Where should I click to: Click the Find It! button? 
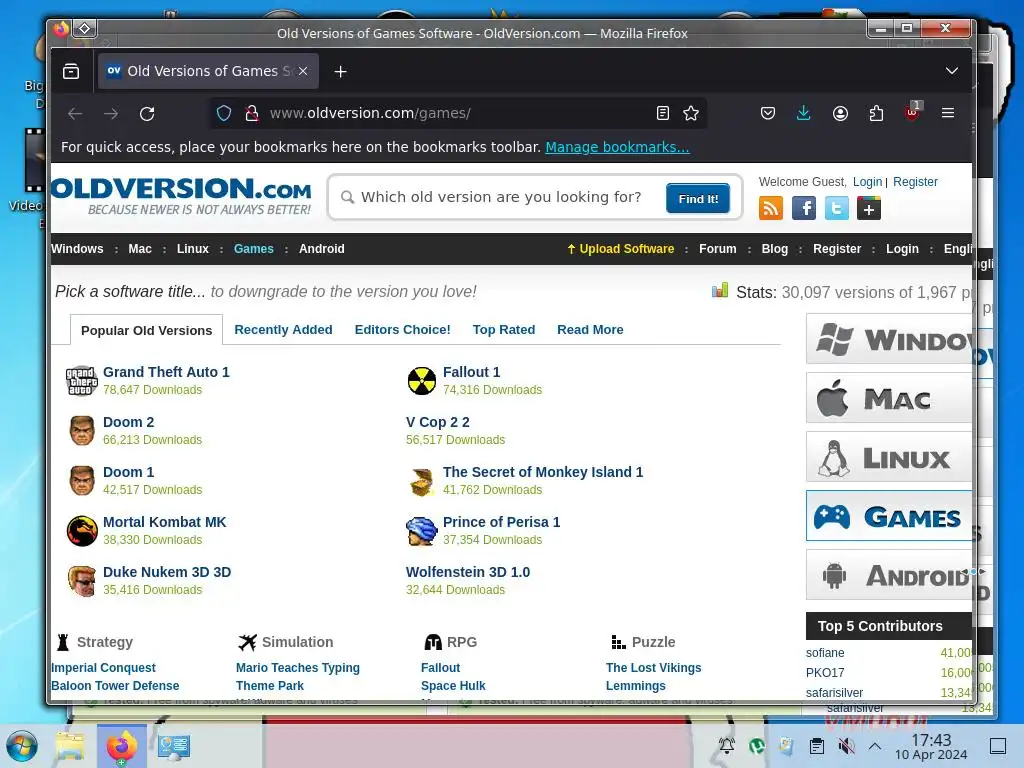coord(698,199)
